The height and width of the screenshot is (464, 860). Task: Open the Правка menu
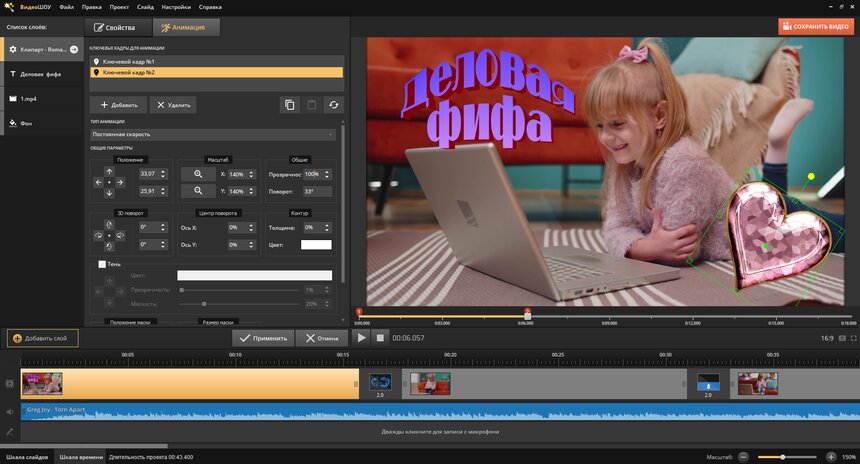tap(92, 7)
